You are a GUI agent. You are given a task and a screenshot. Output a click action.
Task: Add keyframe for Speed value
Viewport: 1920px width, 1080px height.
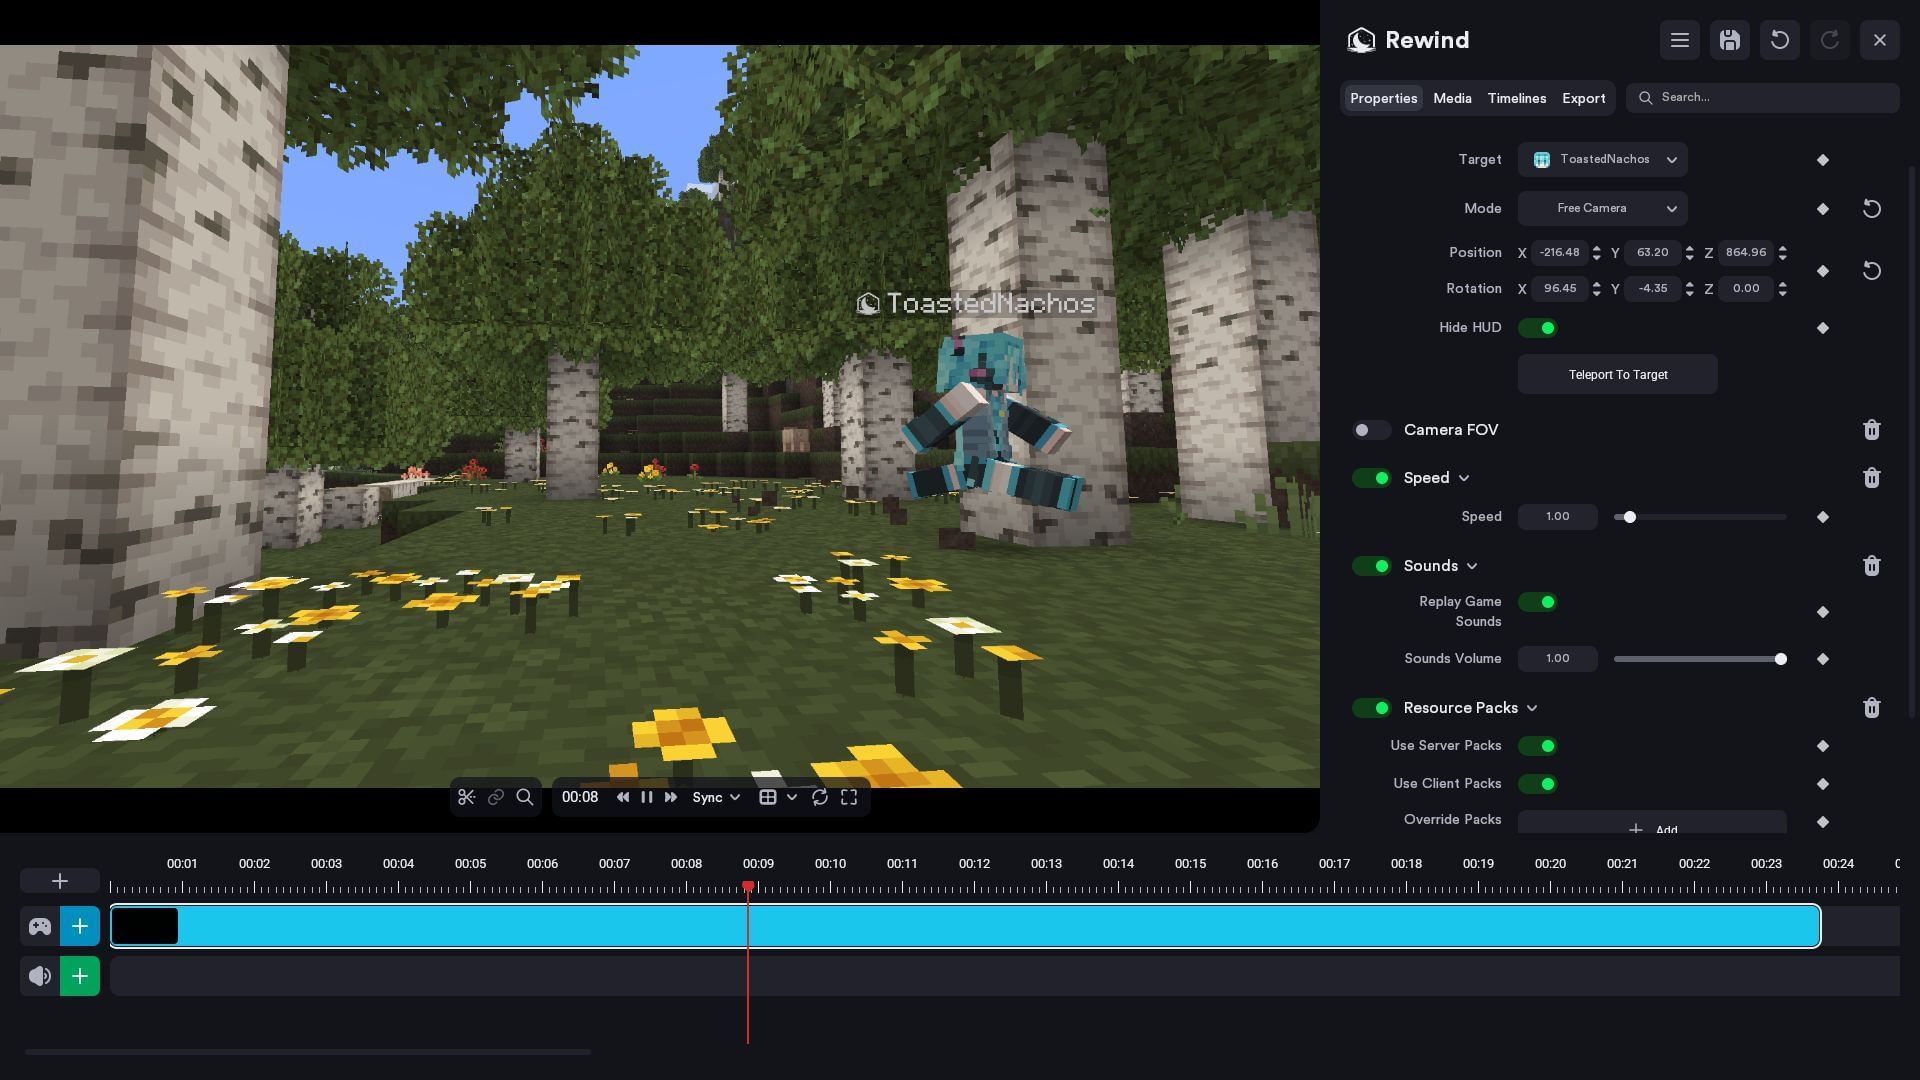tap(1823, 517)
